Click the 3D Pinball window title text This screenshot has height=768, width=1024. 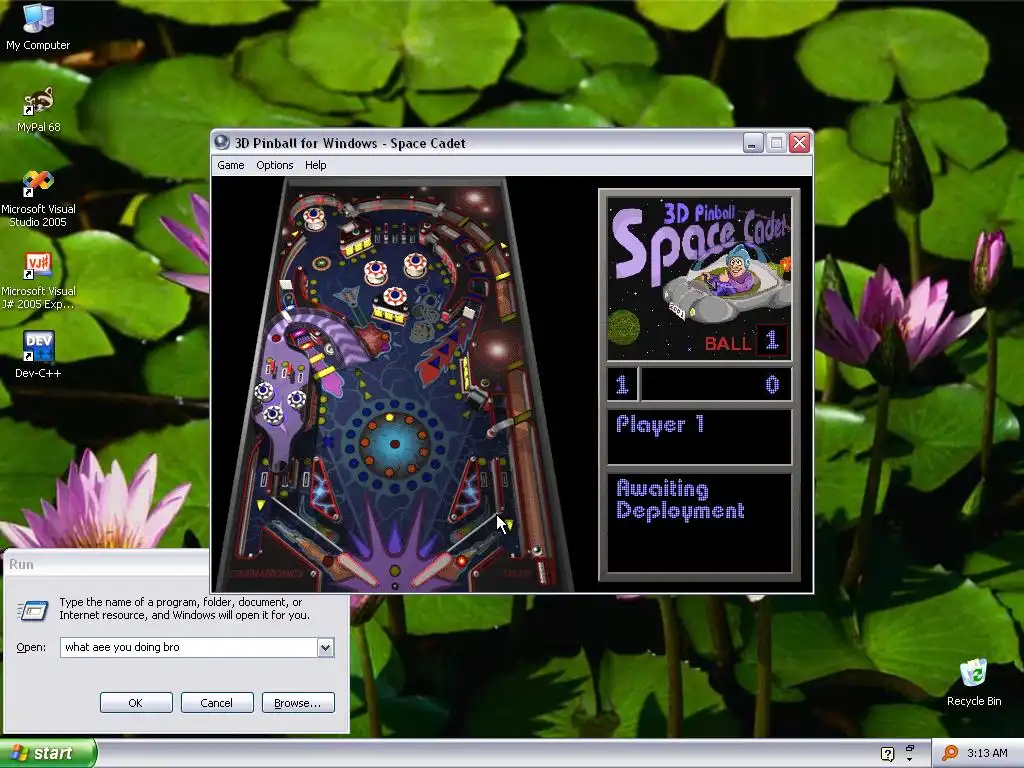pyautogui.click(x=350, y=143)
